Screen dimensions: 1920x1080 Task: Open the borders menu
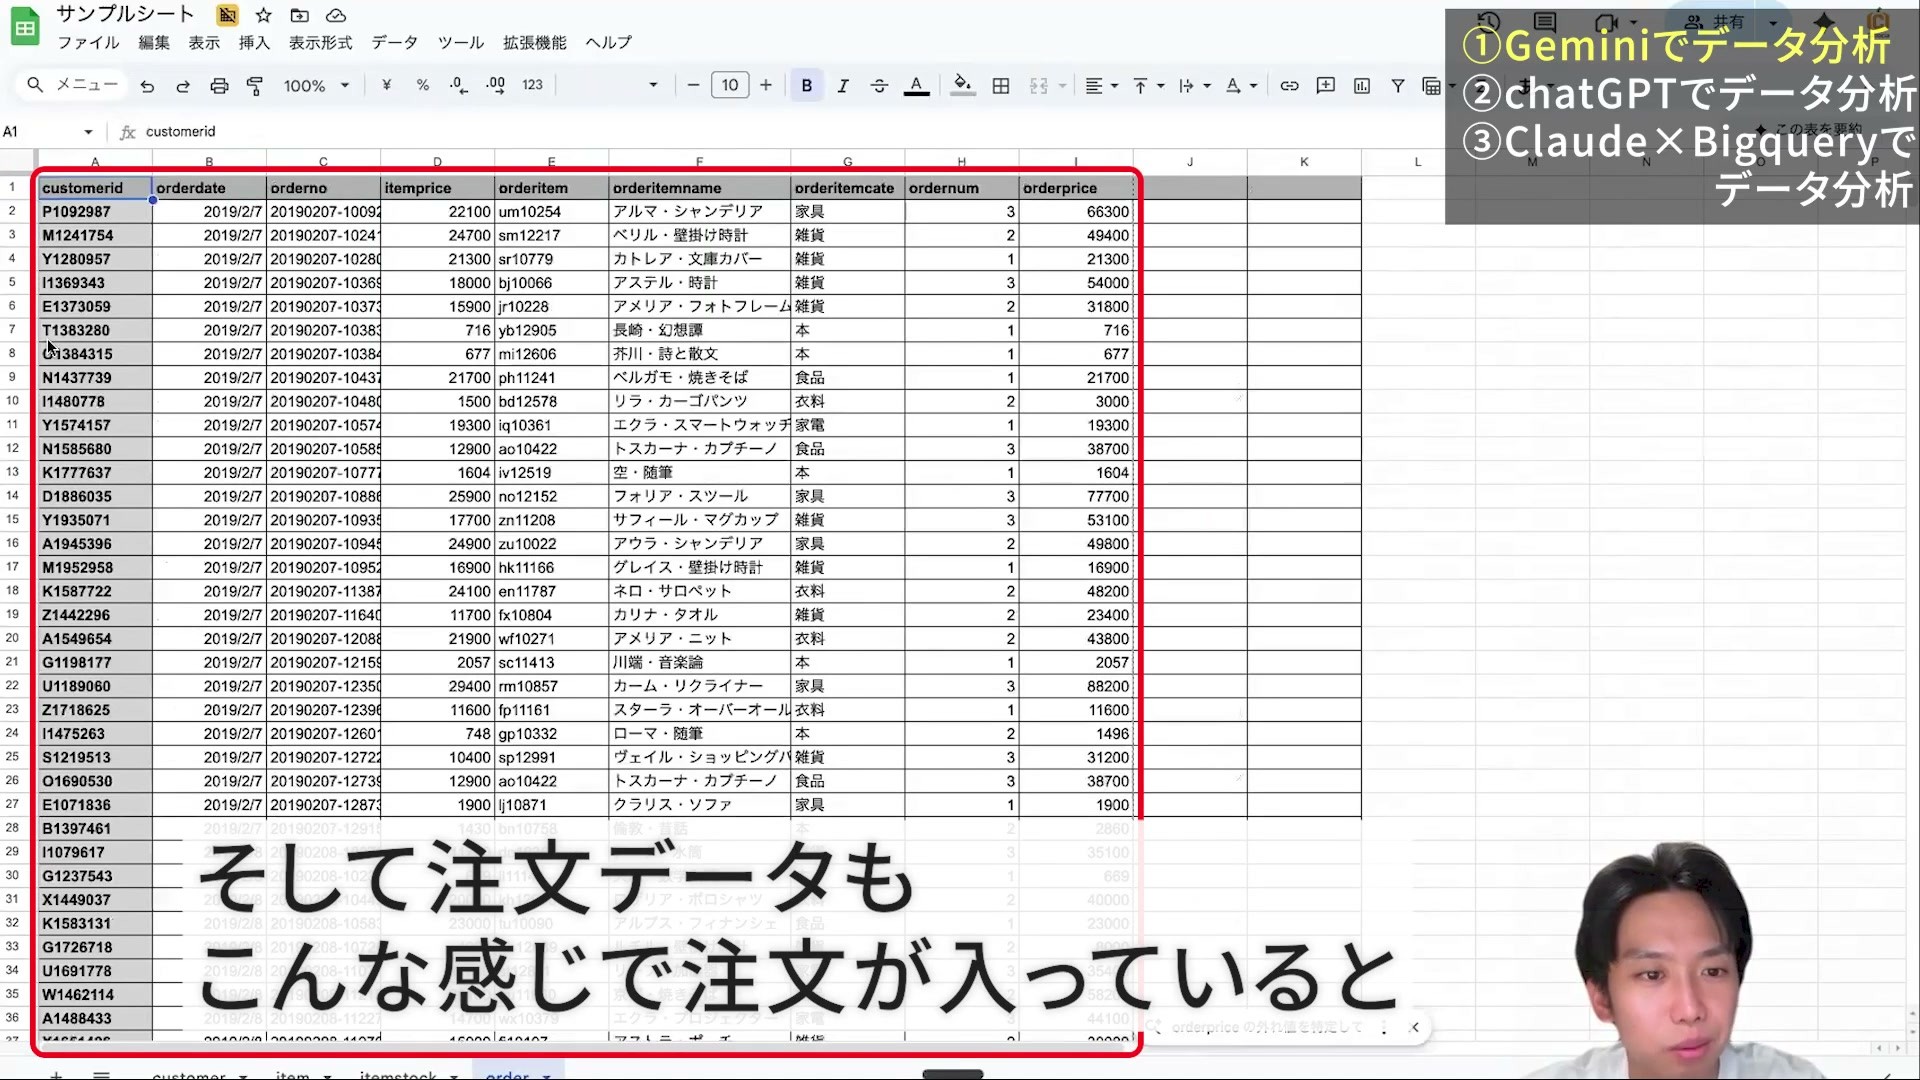coord(1001,86)
